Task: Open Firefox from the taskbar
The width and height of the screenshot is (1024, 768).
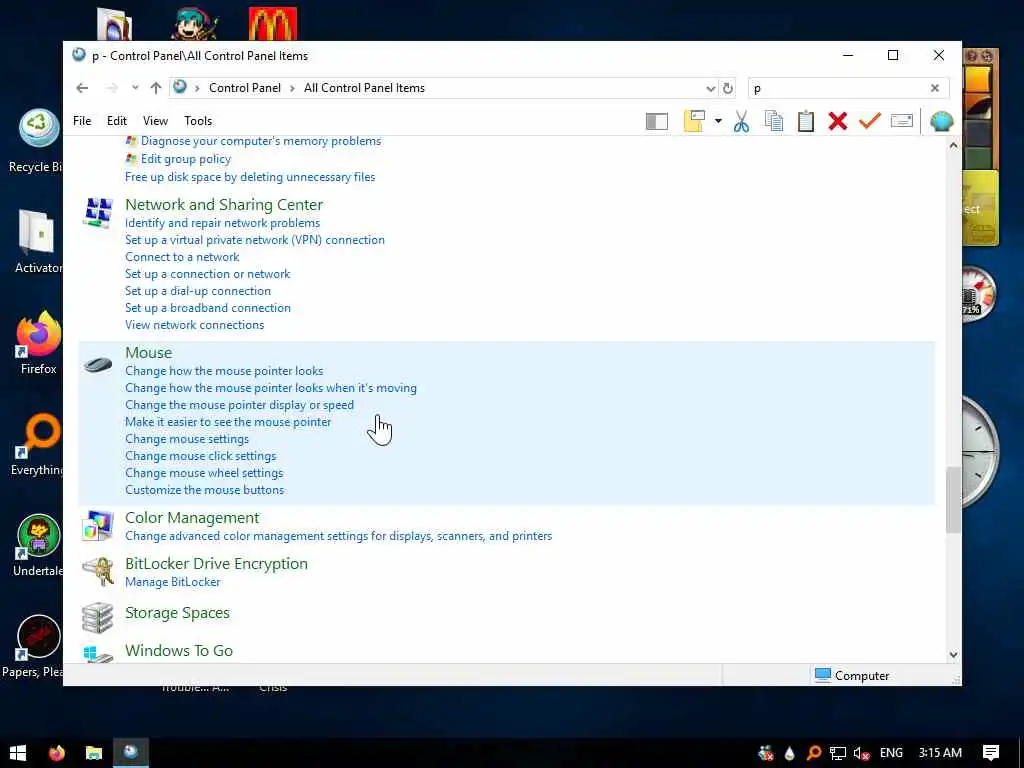Action: pyautogui.click(x=57, y=753)
